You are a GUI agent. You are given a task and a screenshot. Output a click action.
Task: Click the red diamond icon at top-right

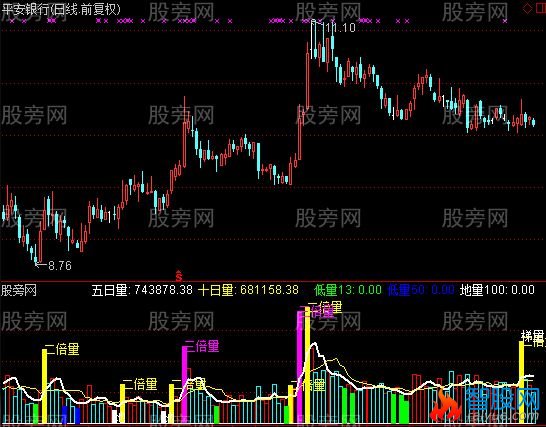point(528,9)
